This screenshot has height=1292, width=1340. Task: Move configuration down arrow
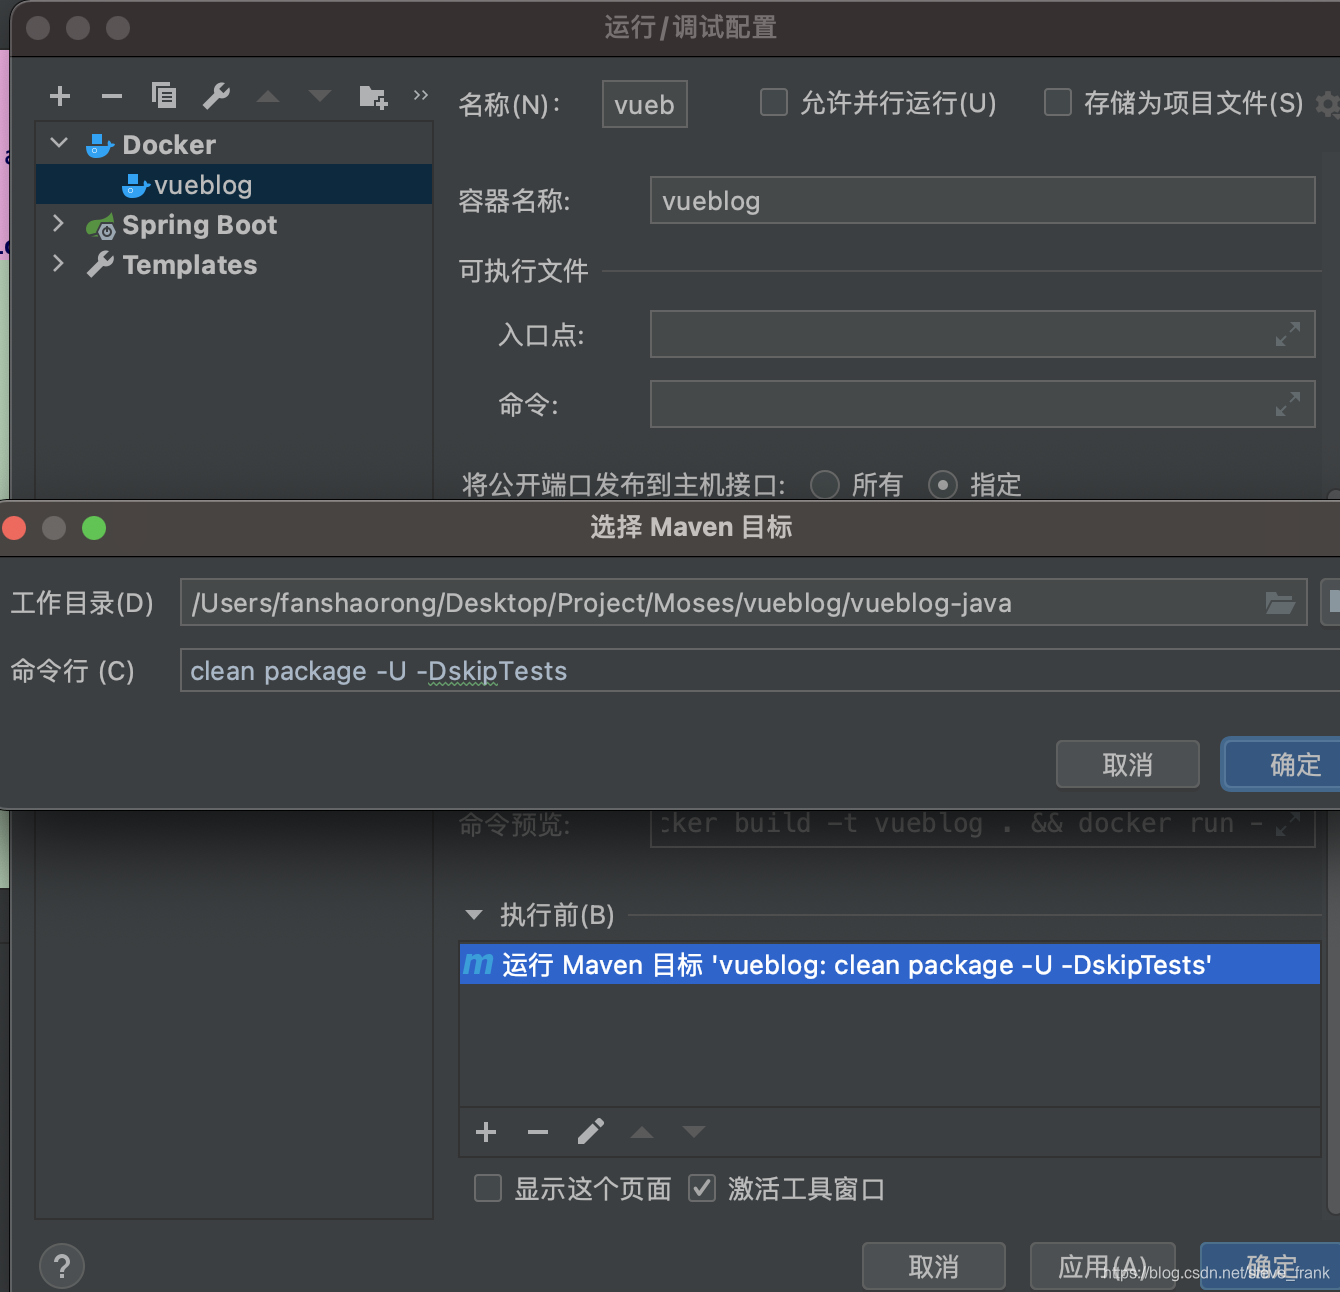[x=320, y=97]
